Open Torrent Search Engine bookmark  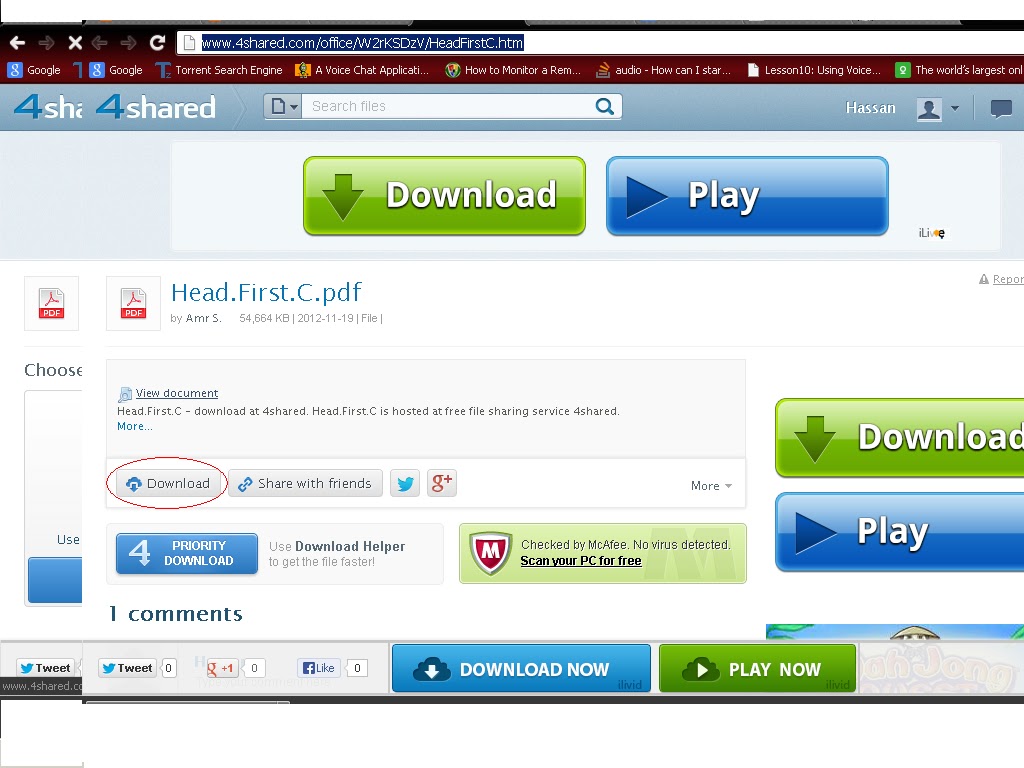click(x=219, y=70)
